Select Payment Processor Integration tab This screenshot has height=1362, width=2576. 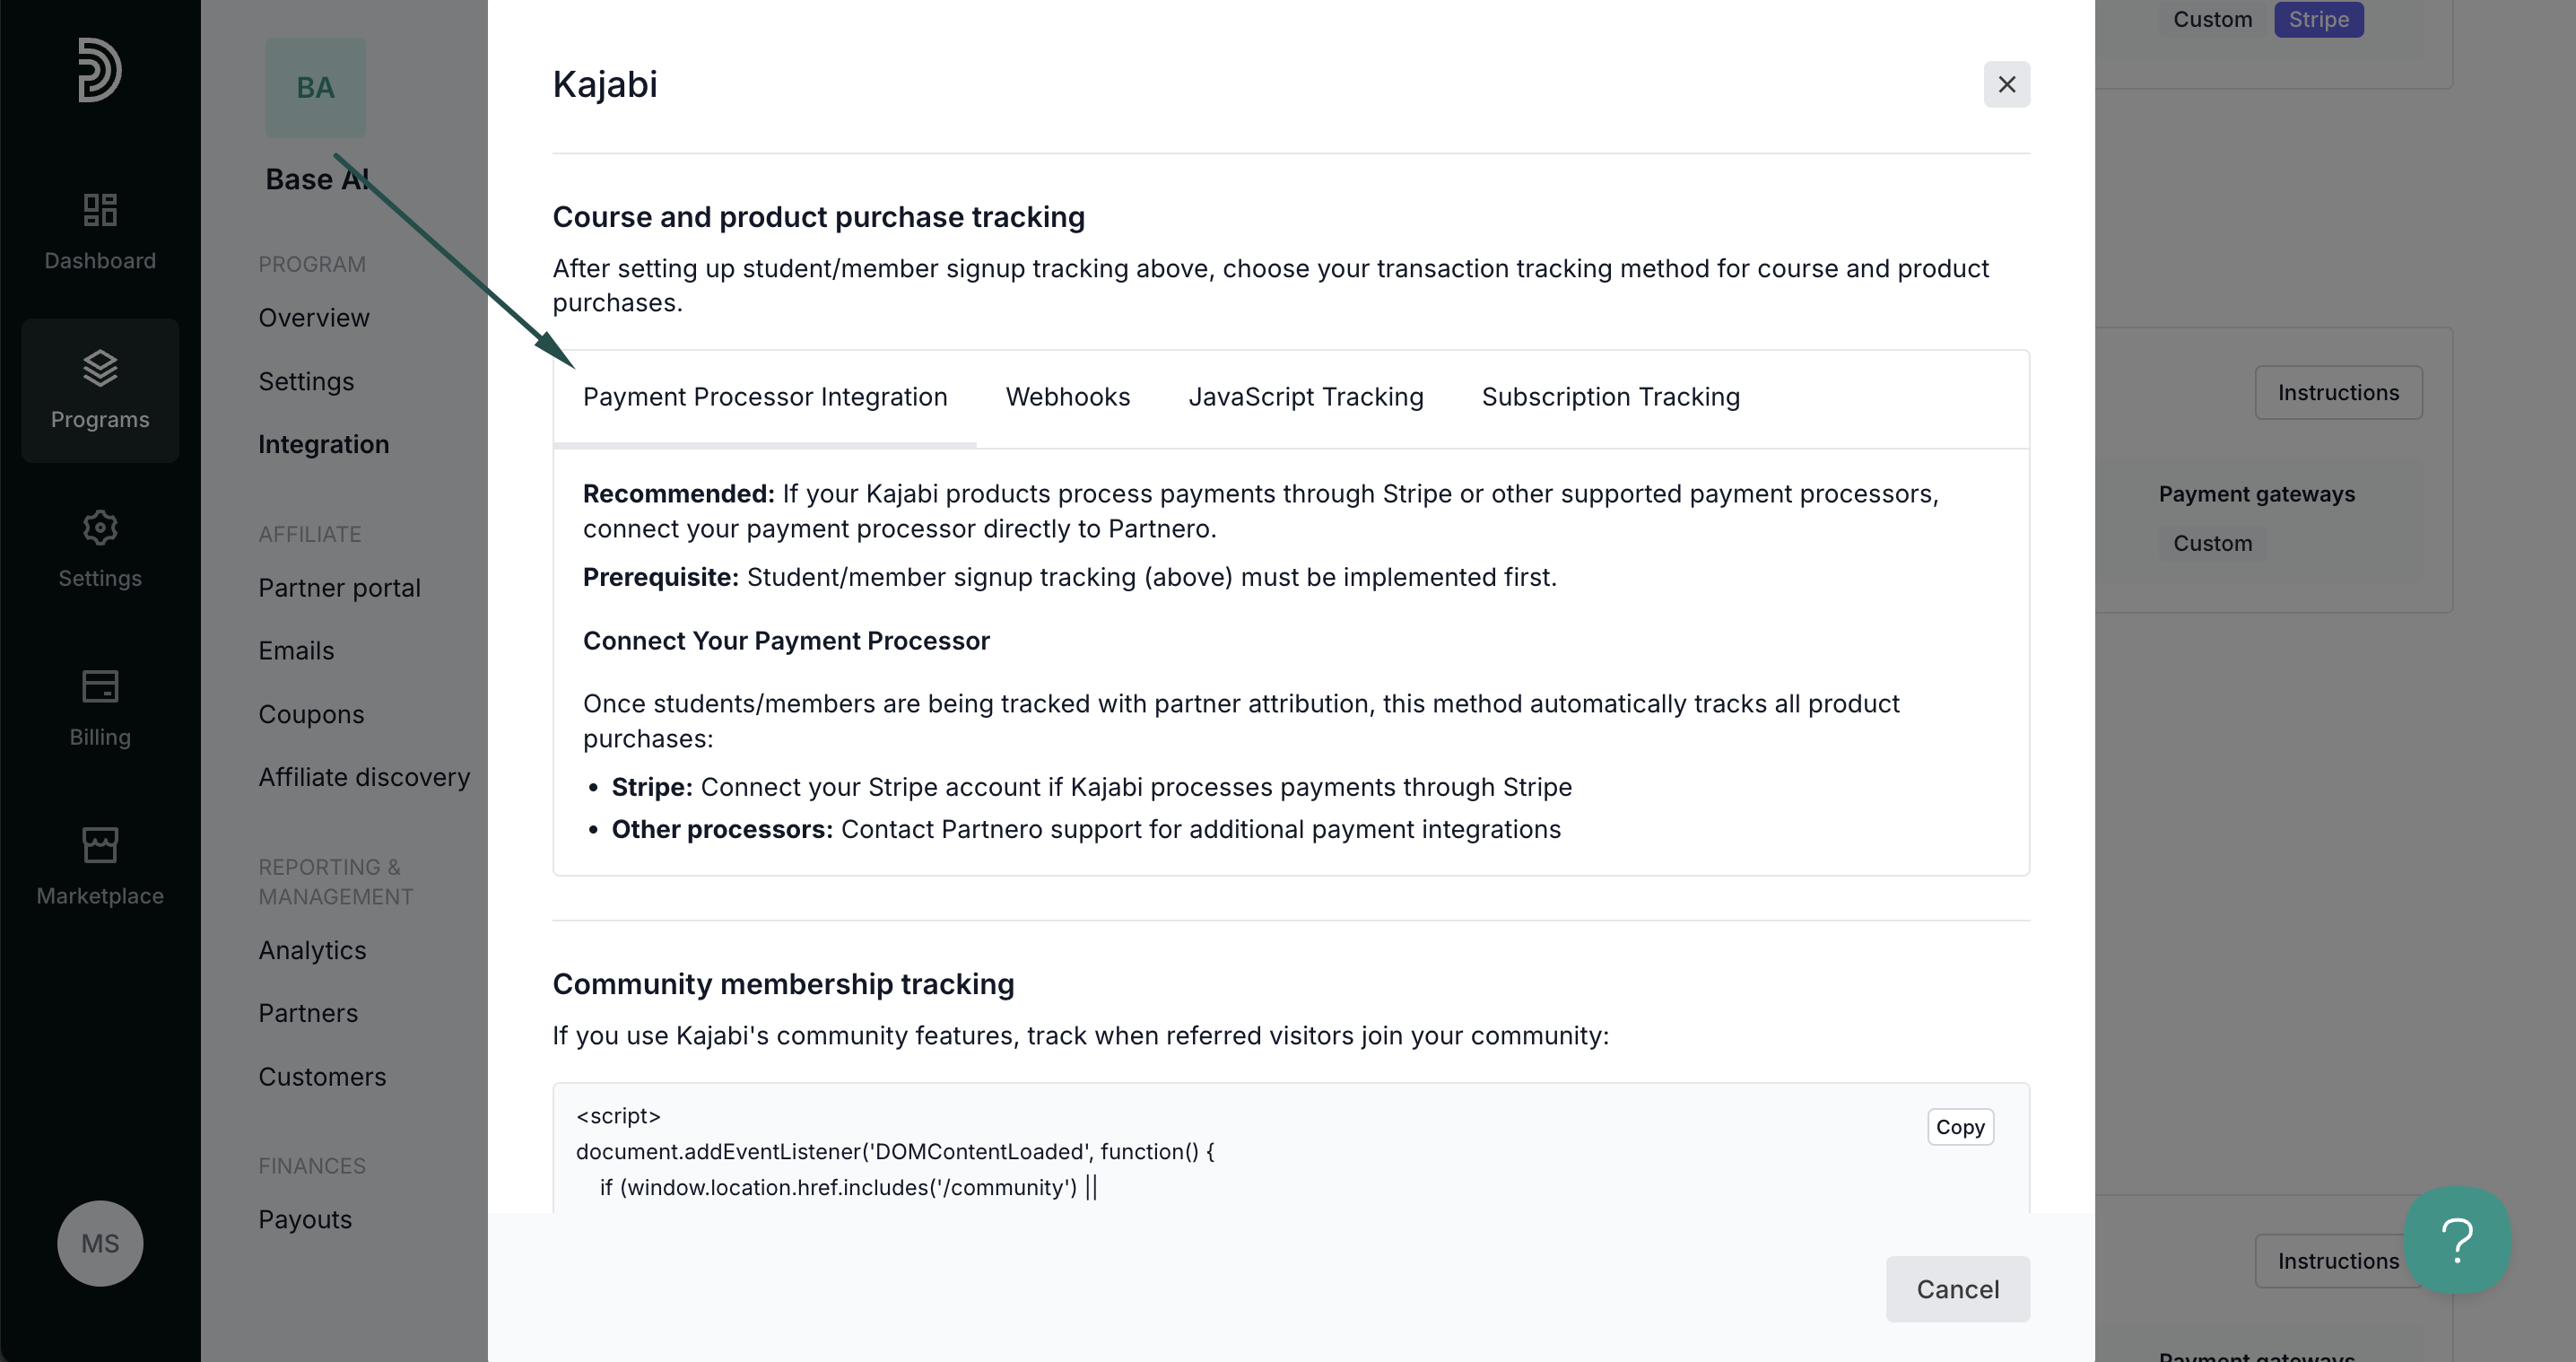click(765, 397)
